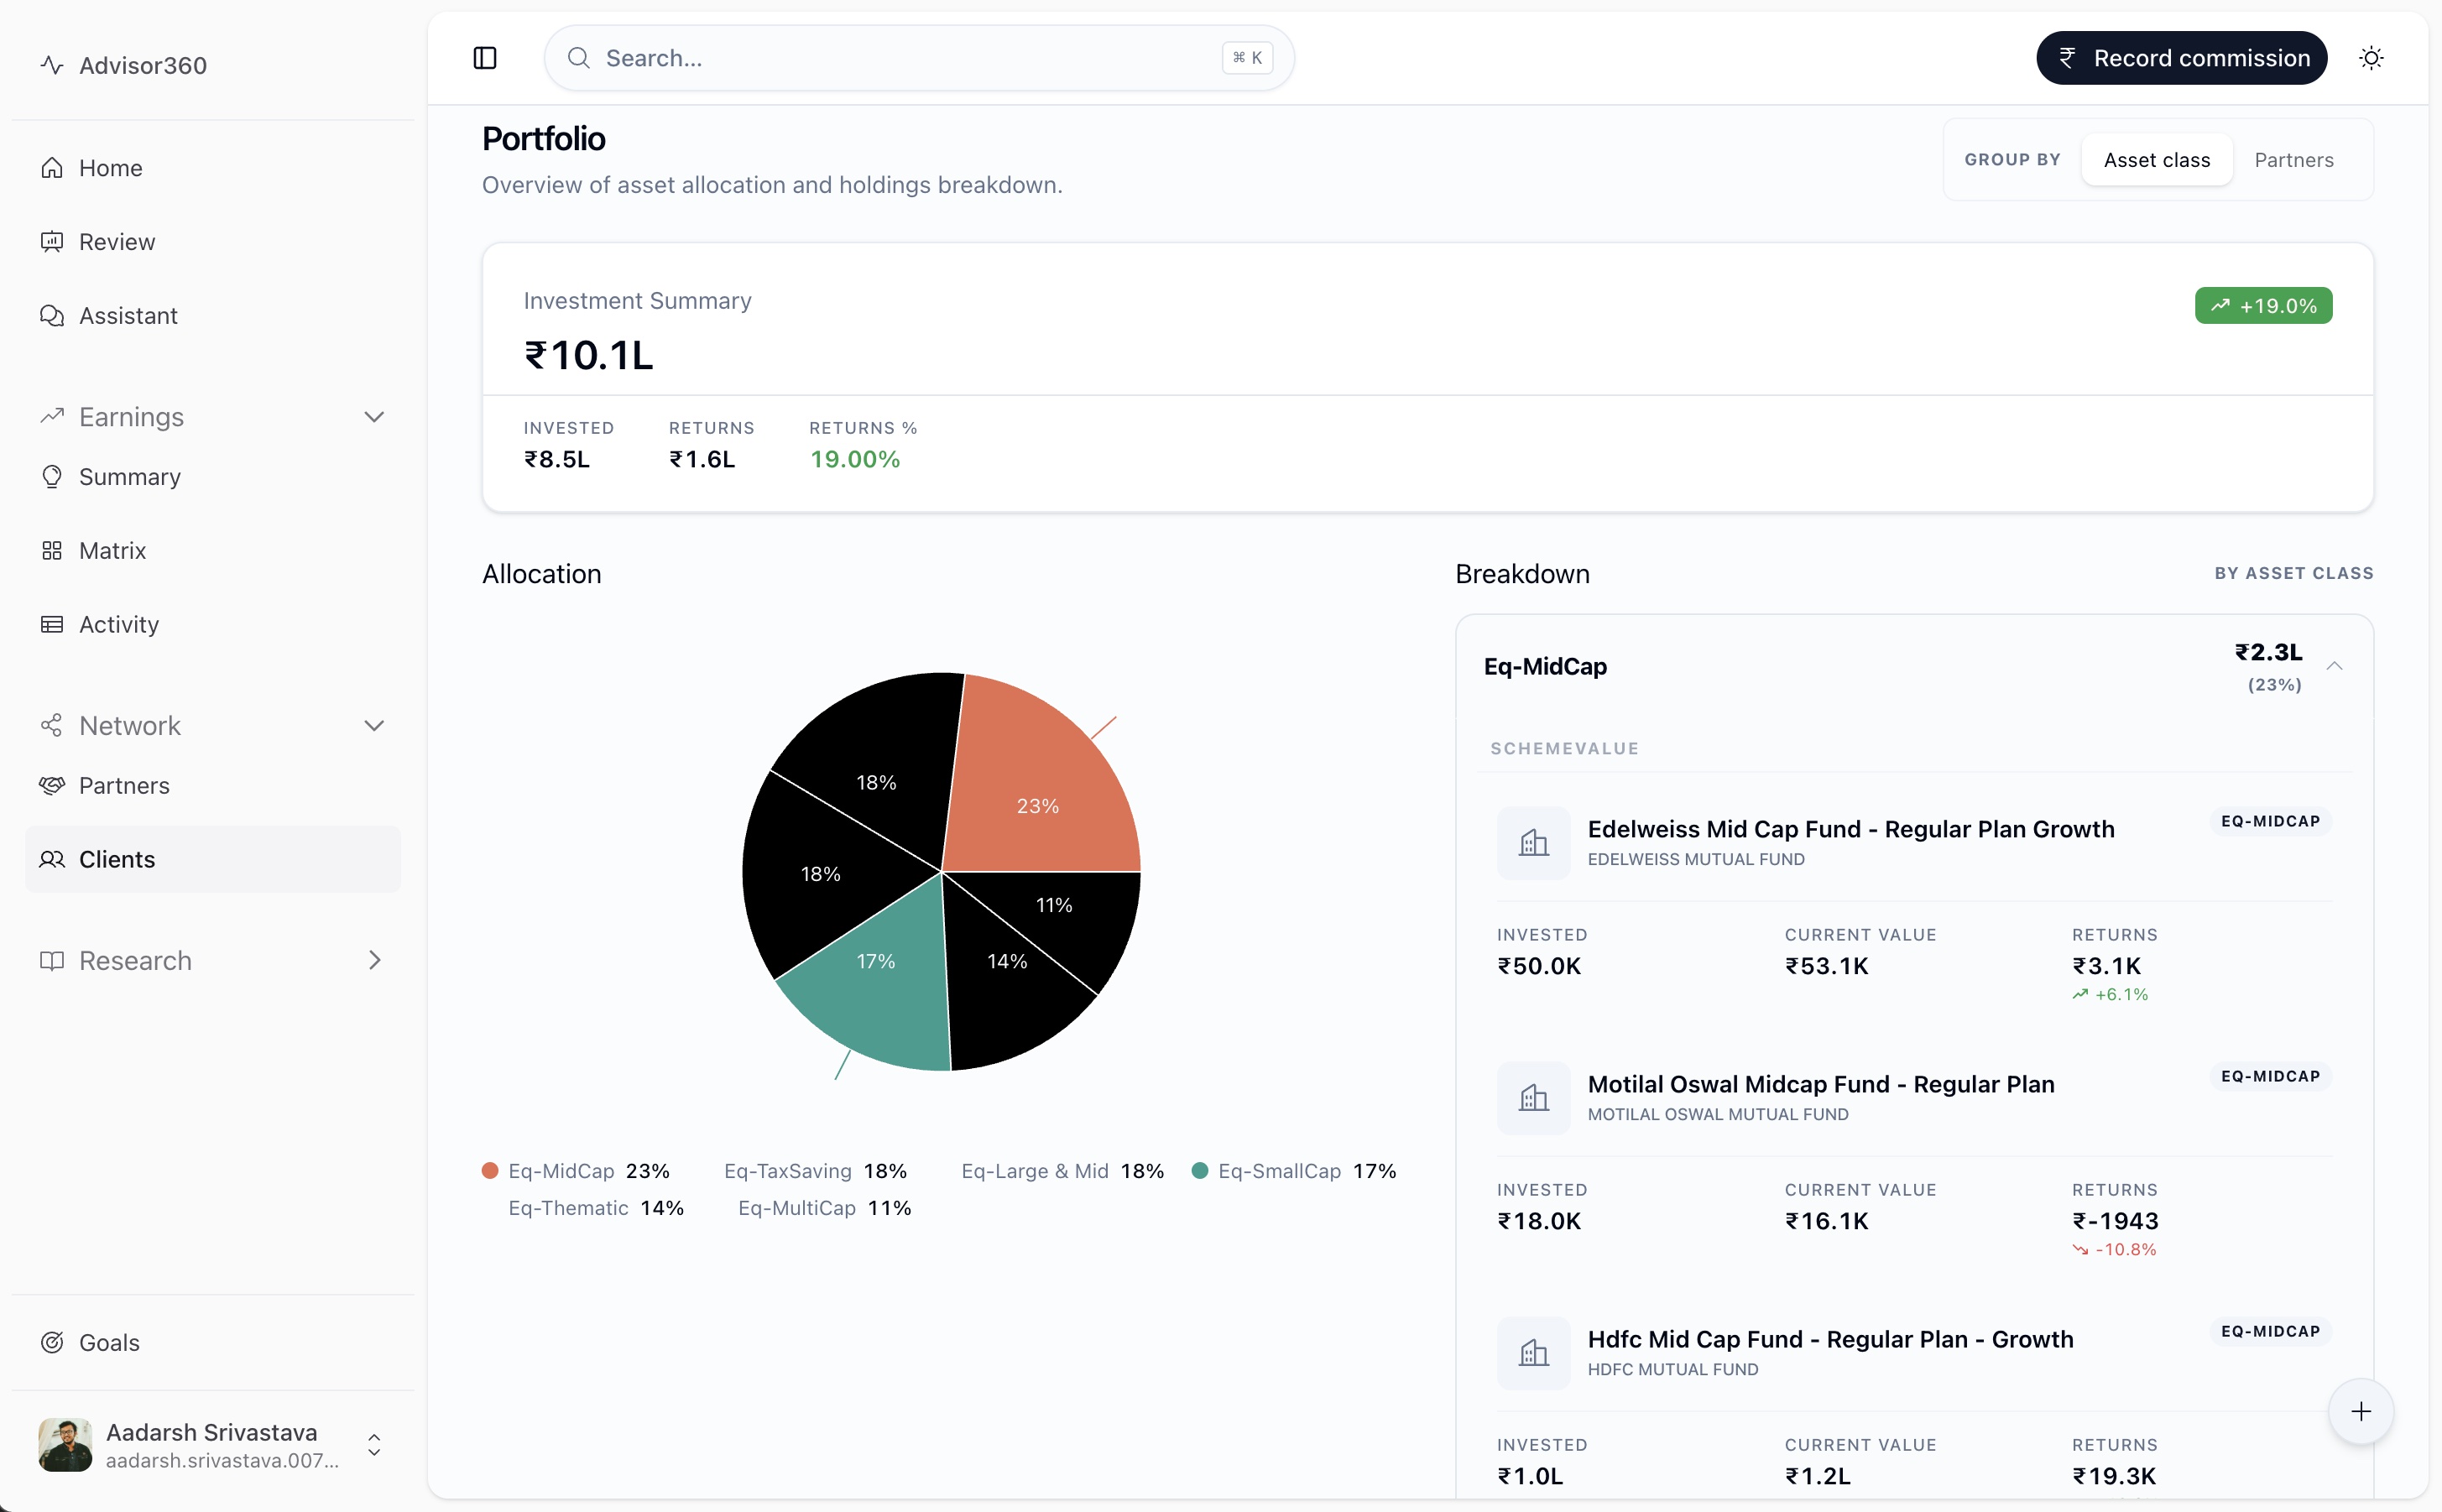Open the Matrix page
Viewport: 2442px width, 1512px height.
pyautogui.click(x=213, y=551)
